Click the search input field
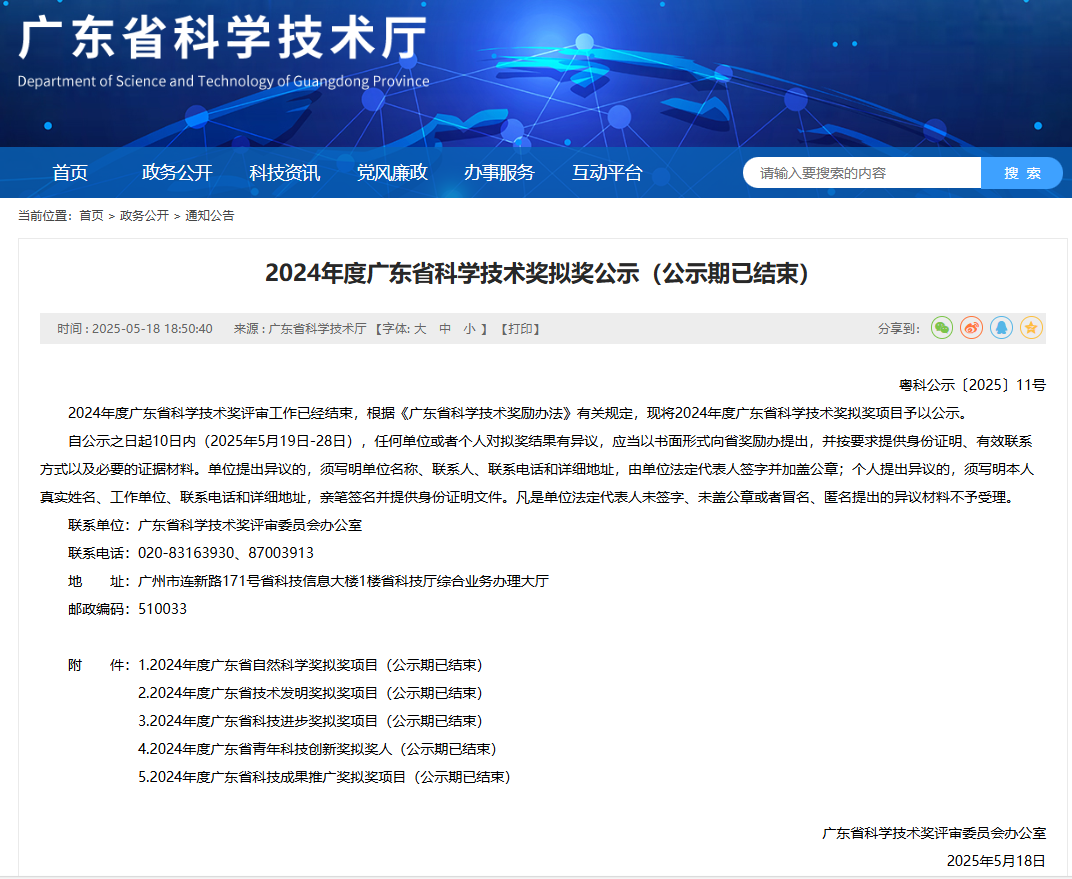This screenshot has height=879, width=1072. click(861, 173)
